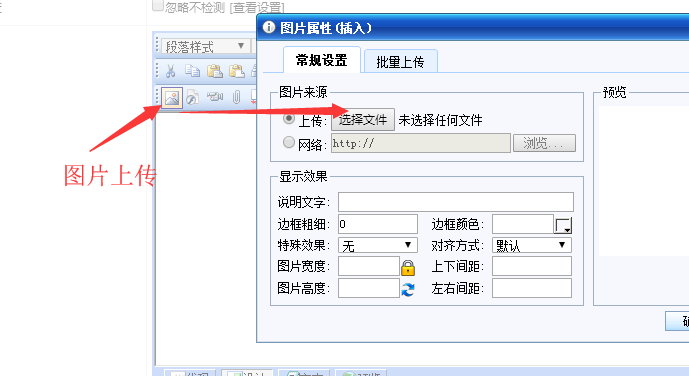Click the insert image toolbar icon

(x=172, y=98)
